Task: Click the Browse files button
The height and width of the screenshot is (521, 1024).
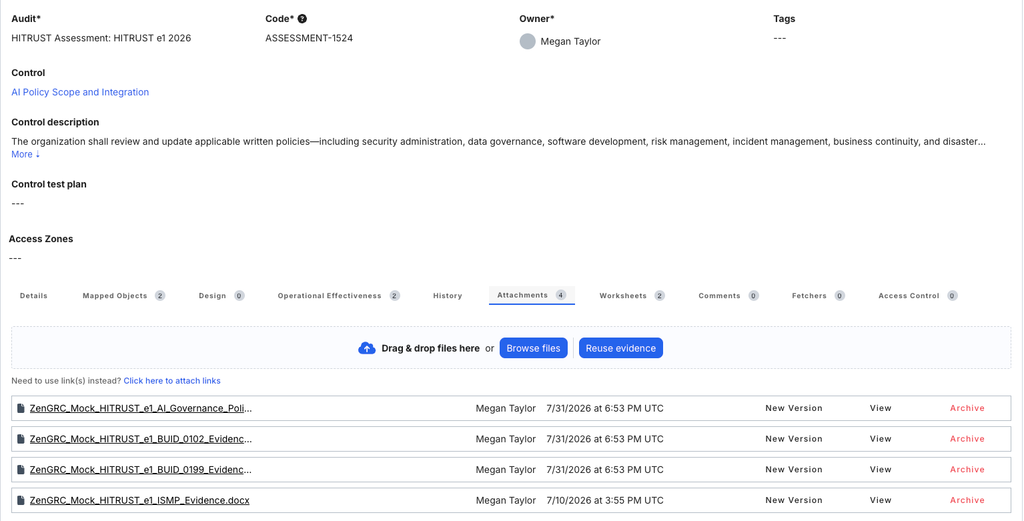Action: click(534, 348)
